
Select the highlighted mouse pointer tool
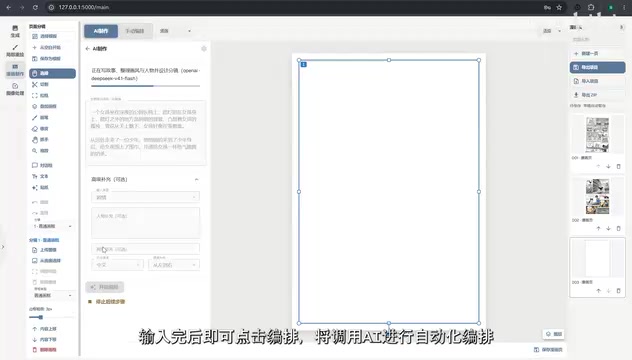(52, 73)
